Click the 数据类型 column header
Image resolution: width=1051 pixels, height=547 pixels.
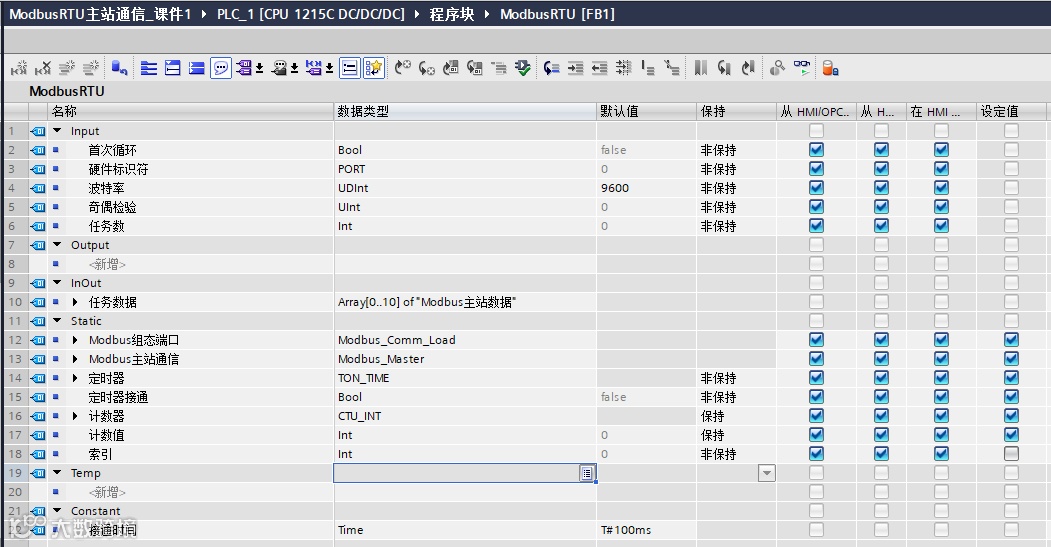(x=465, y=111)
